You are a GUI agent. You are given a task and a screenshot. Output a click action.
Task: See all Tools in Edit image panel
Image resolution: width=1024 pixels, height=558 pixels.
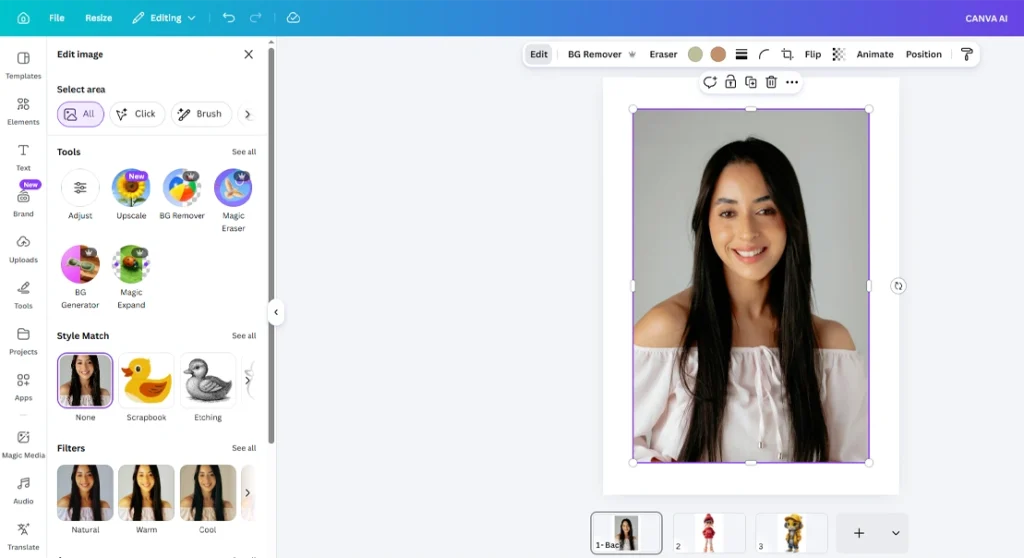244,152
